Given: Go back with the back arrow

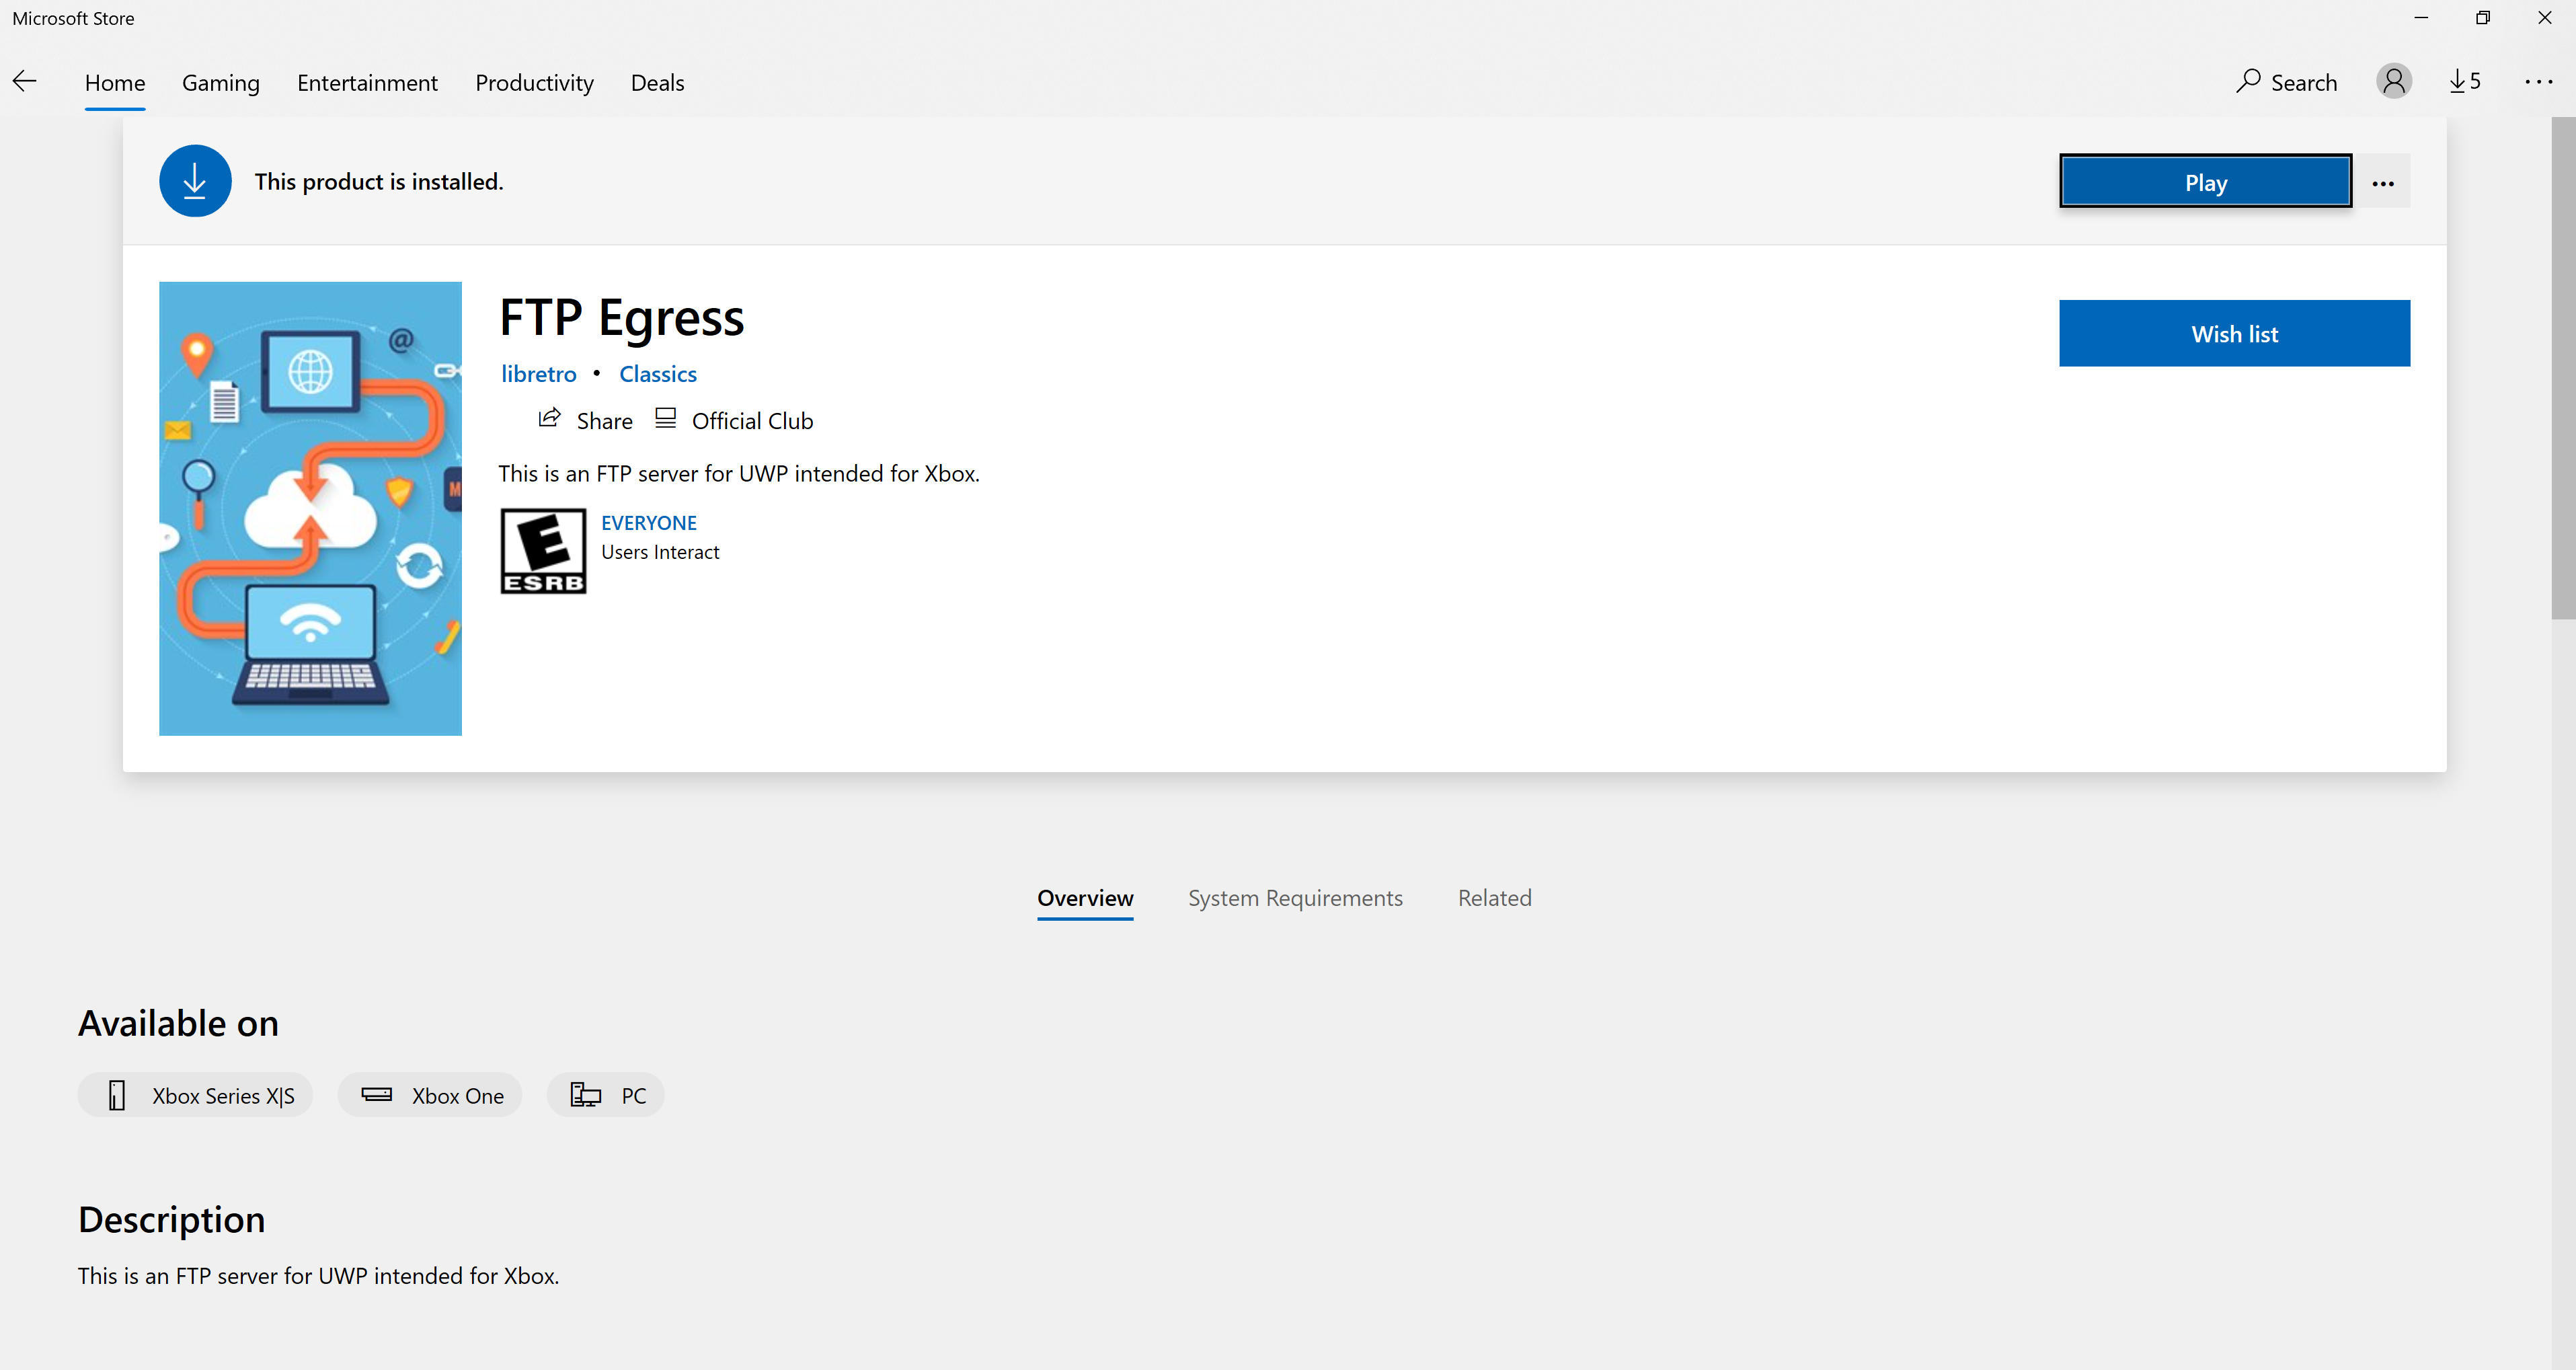Looking at the screenshot, I should point(25,82).
